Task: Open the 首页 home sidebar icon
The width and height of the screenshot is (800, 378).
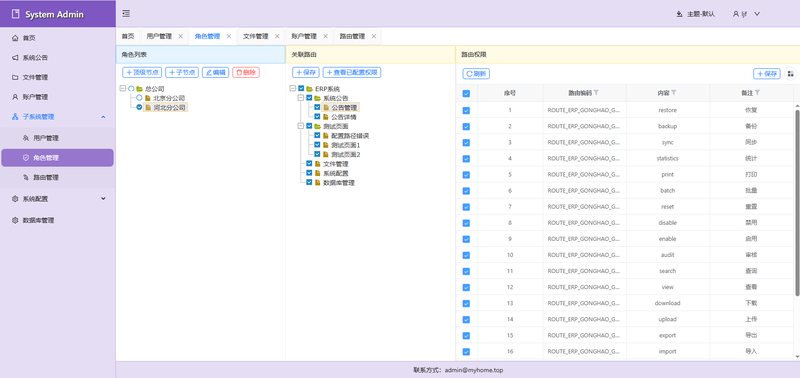Action: pos(15,38)
